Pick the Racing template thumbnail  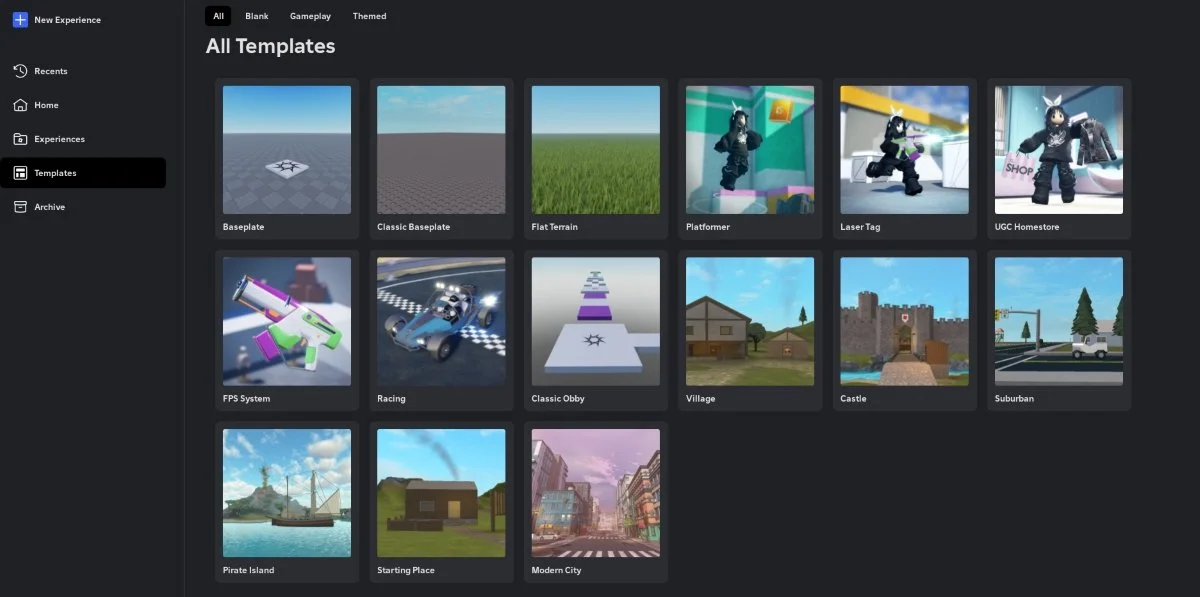tap(441, 322)
